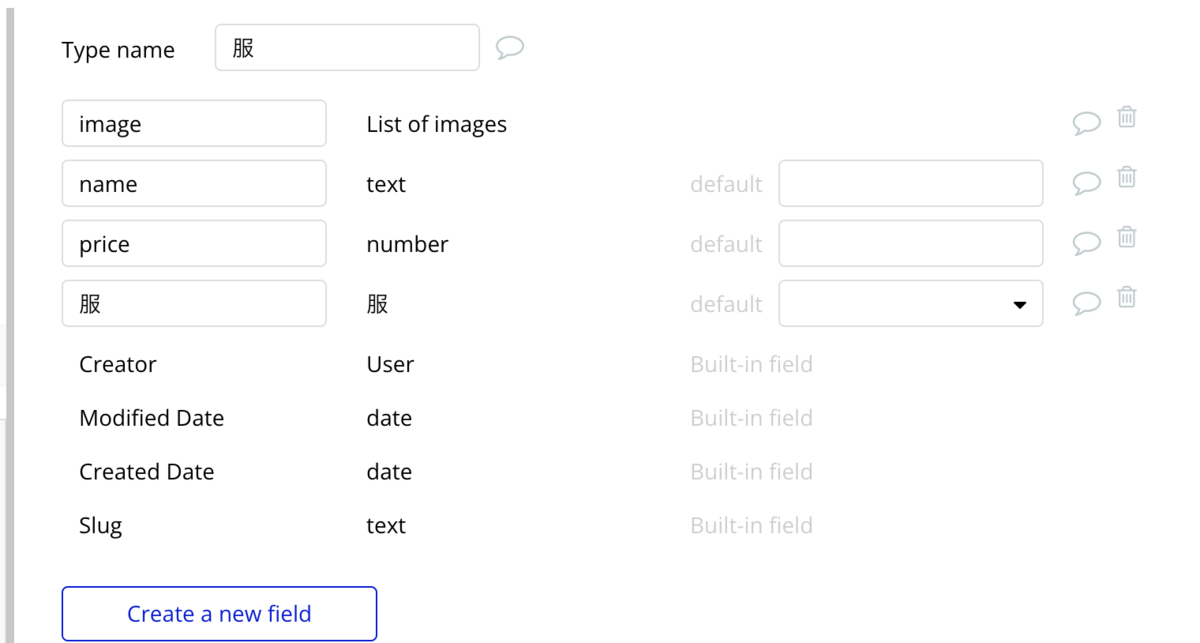
Task: Add a comment on the name field
Action: (x=1087, y=183)
